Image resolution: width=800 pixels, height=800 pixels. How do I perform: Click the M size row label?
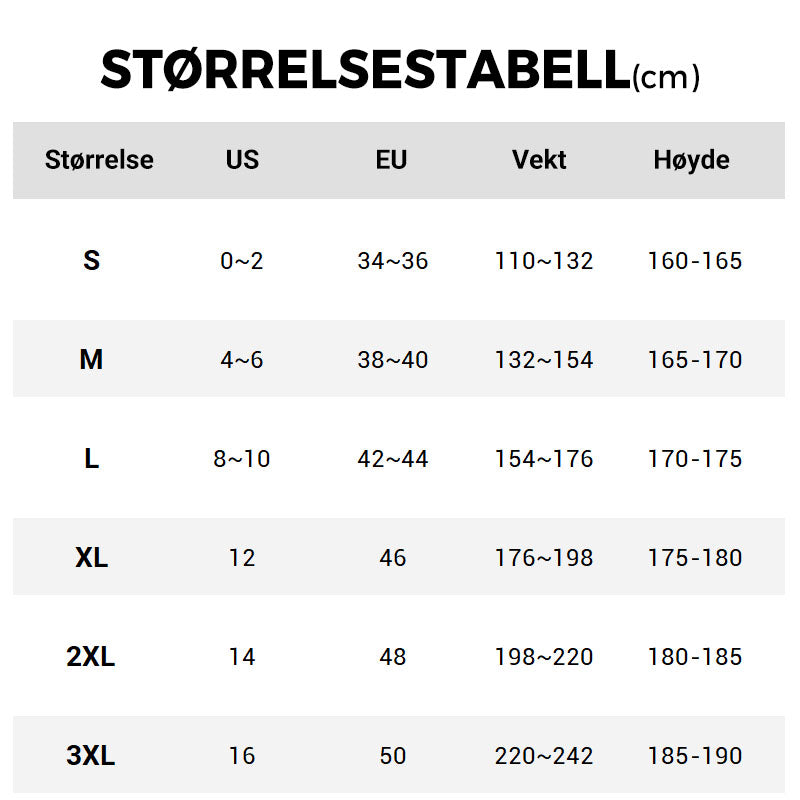click(91, 360)
